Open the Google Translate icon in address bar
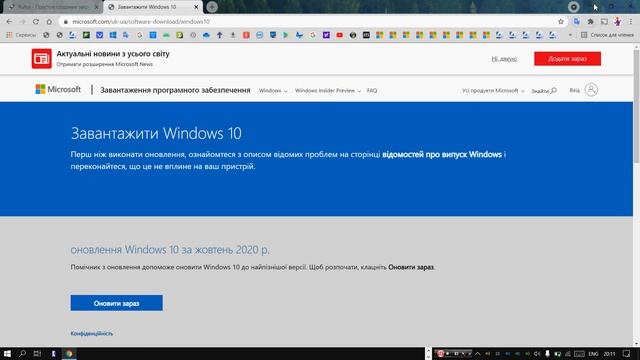The image size is (640, 360). click(577, 22)
